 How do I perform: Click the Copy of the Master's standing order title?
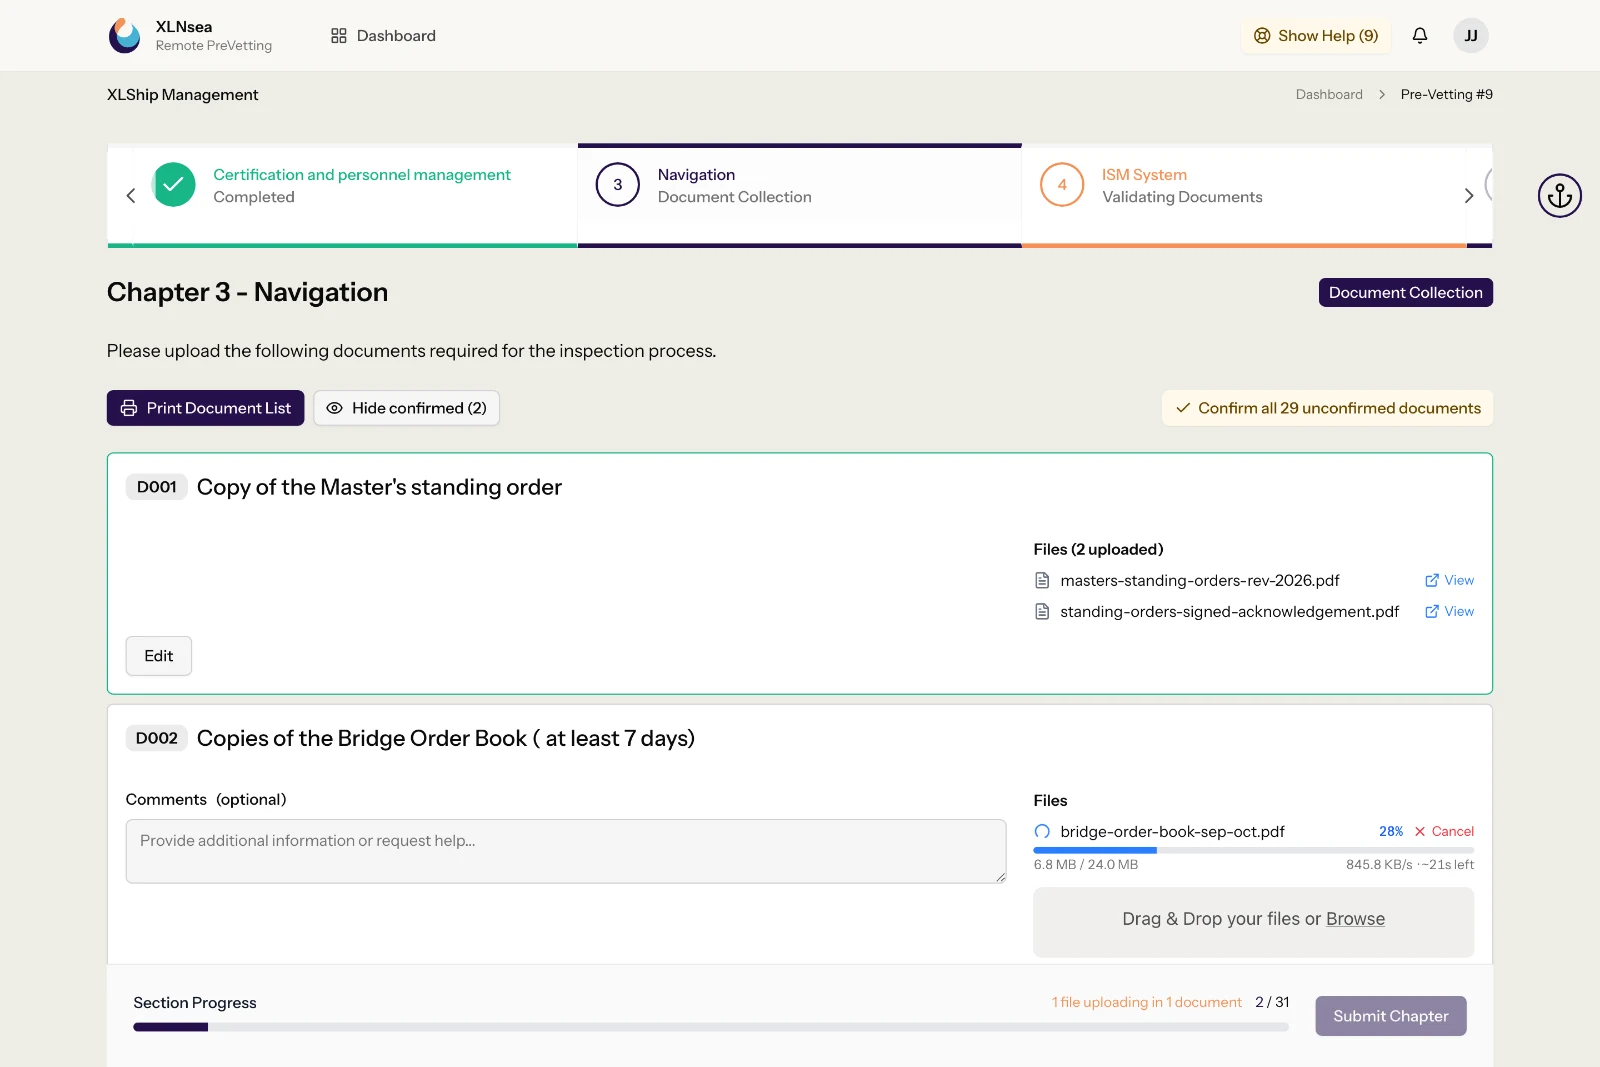379,487
